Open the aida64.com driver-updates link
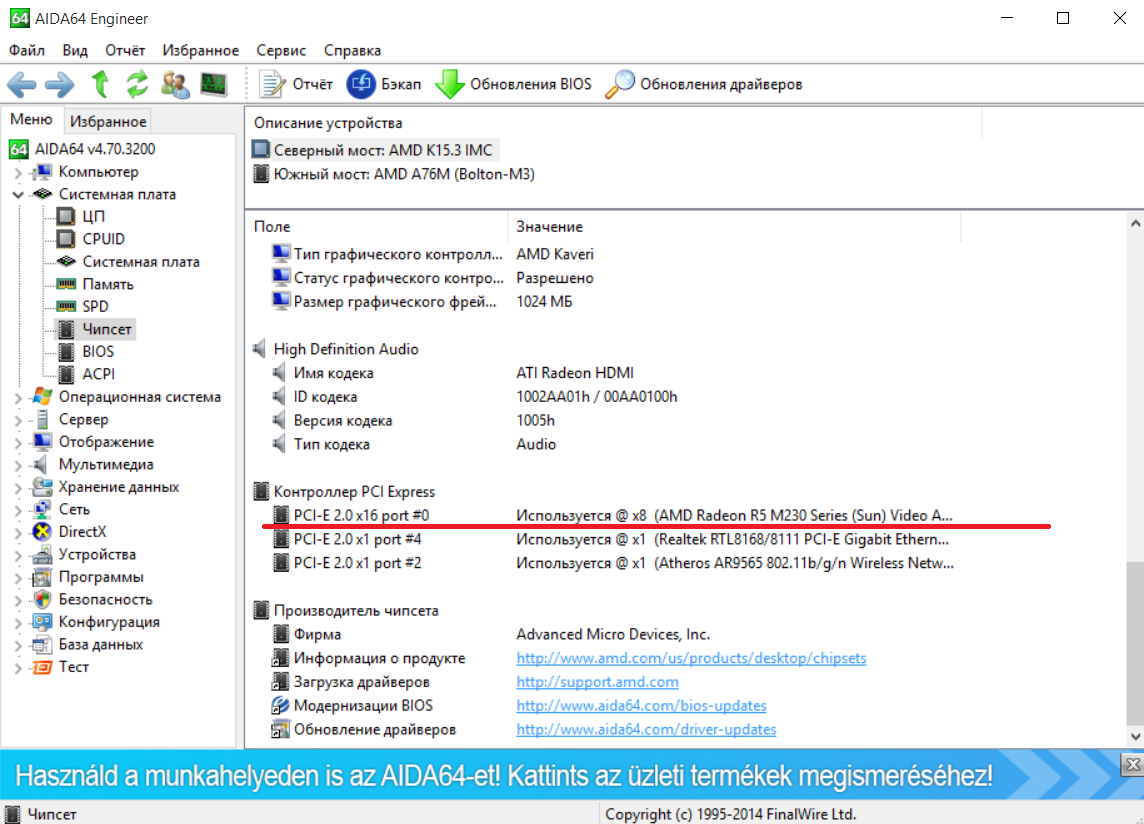This screenshot has width=1144, height=824. tap(646, 729)
